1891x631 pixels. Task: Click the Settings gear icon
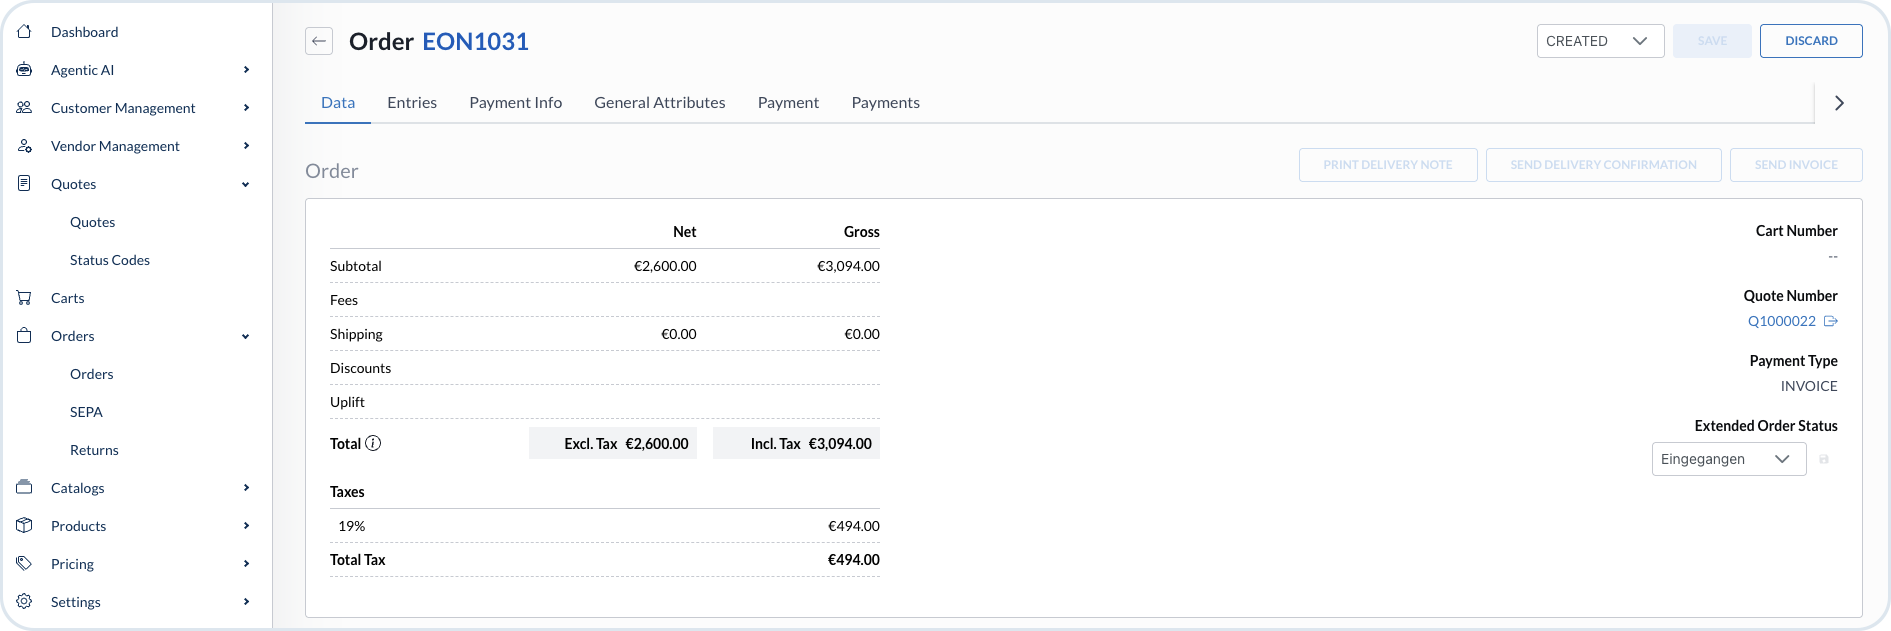[x=25, y=602]
